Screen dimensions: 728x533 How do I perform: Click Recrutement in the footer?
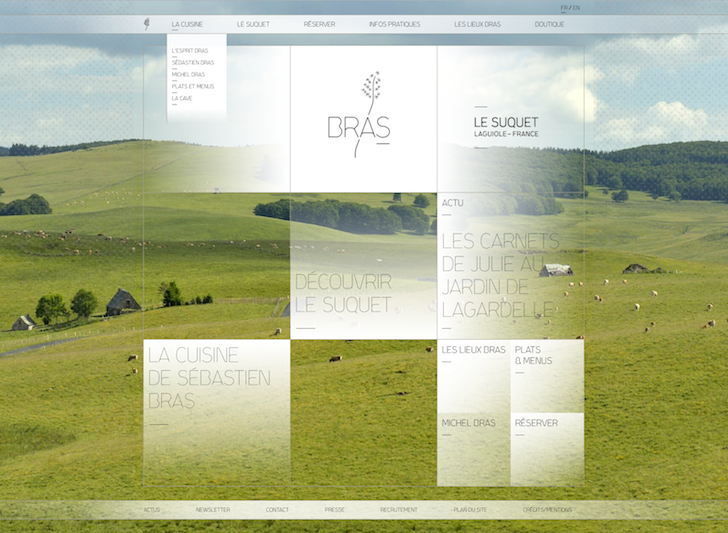(x=399, y=510)
